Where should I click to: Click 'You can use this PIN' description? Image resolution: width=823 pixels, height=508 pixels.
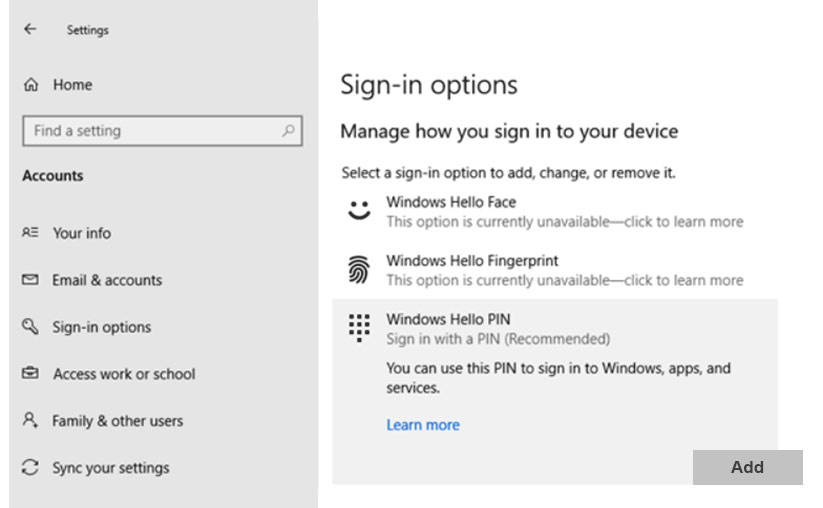[x=558, y=378]
